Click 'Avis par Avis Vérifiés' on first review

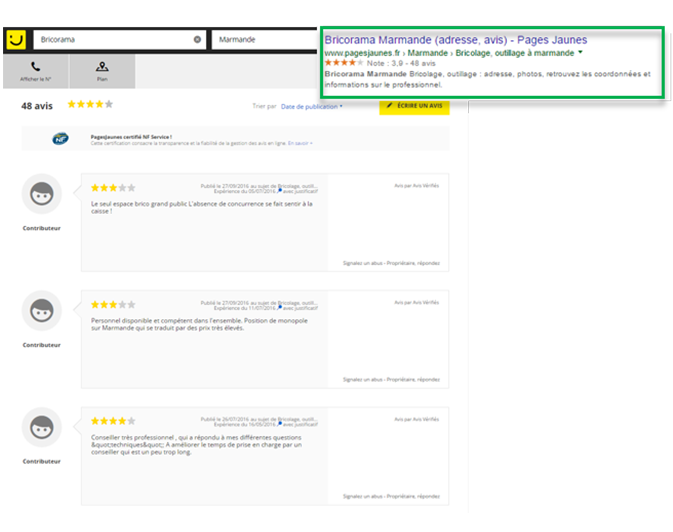(417, 186)
